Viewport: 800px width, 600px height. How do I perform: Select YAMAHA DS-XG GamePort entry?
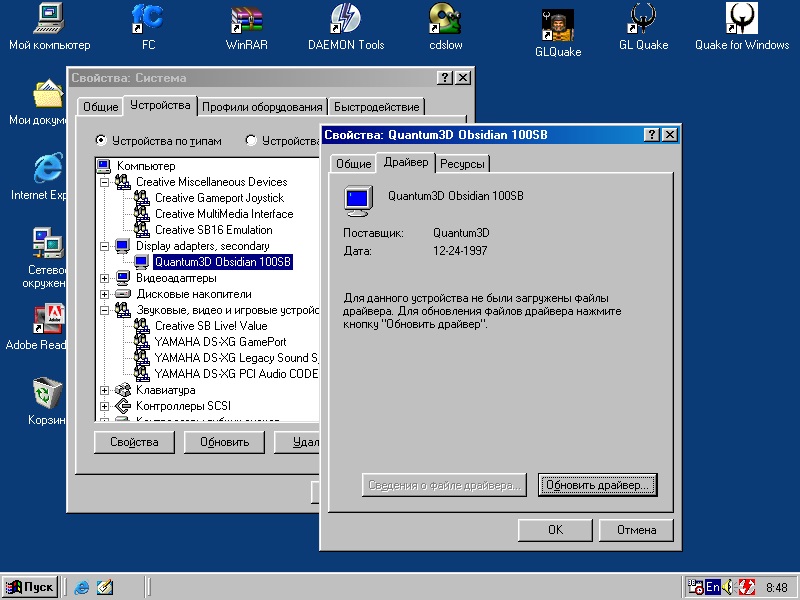[220, 342]
